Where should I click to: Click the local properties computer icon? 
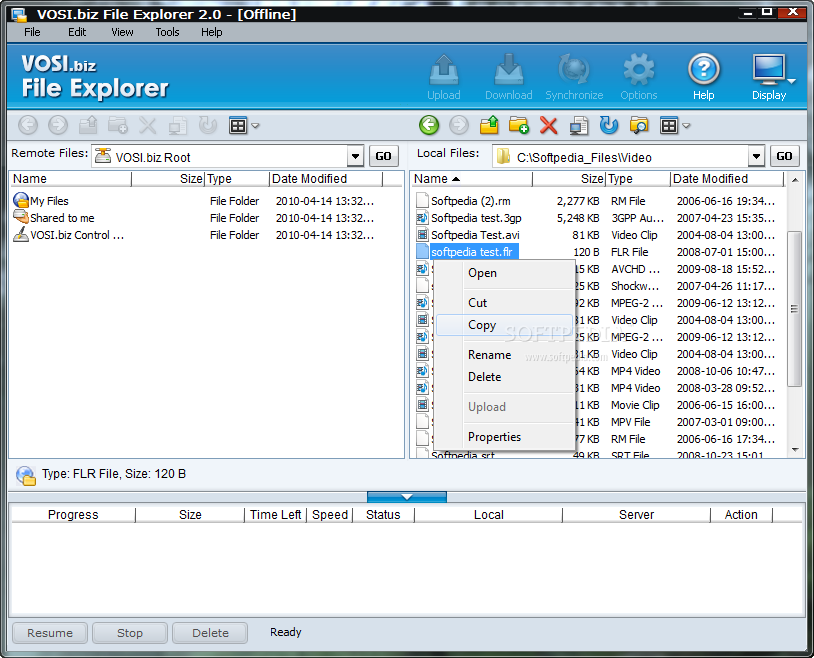(x=578, y=125)
